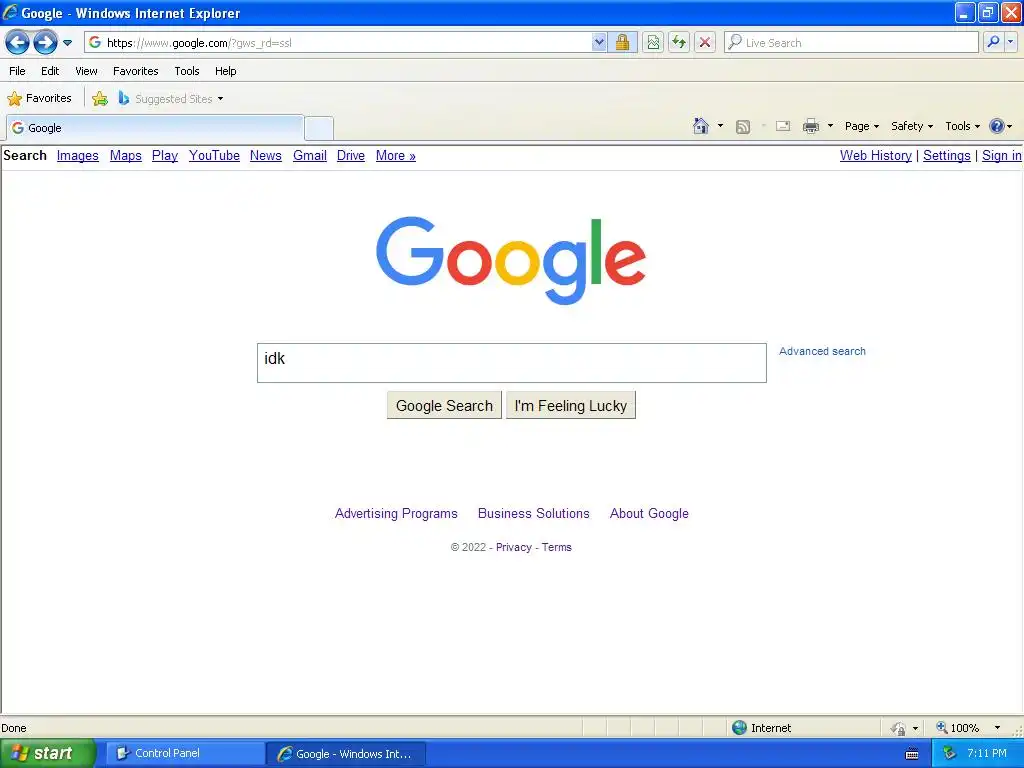Open the Safety command bar menu

tap(912, 126)
